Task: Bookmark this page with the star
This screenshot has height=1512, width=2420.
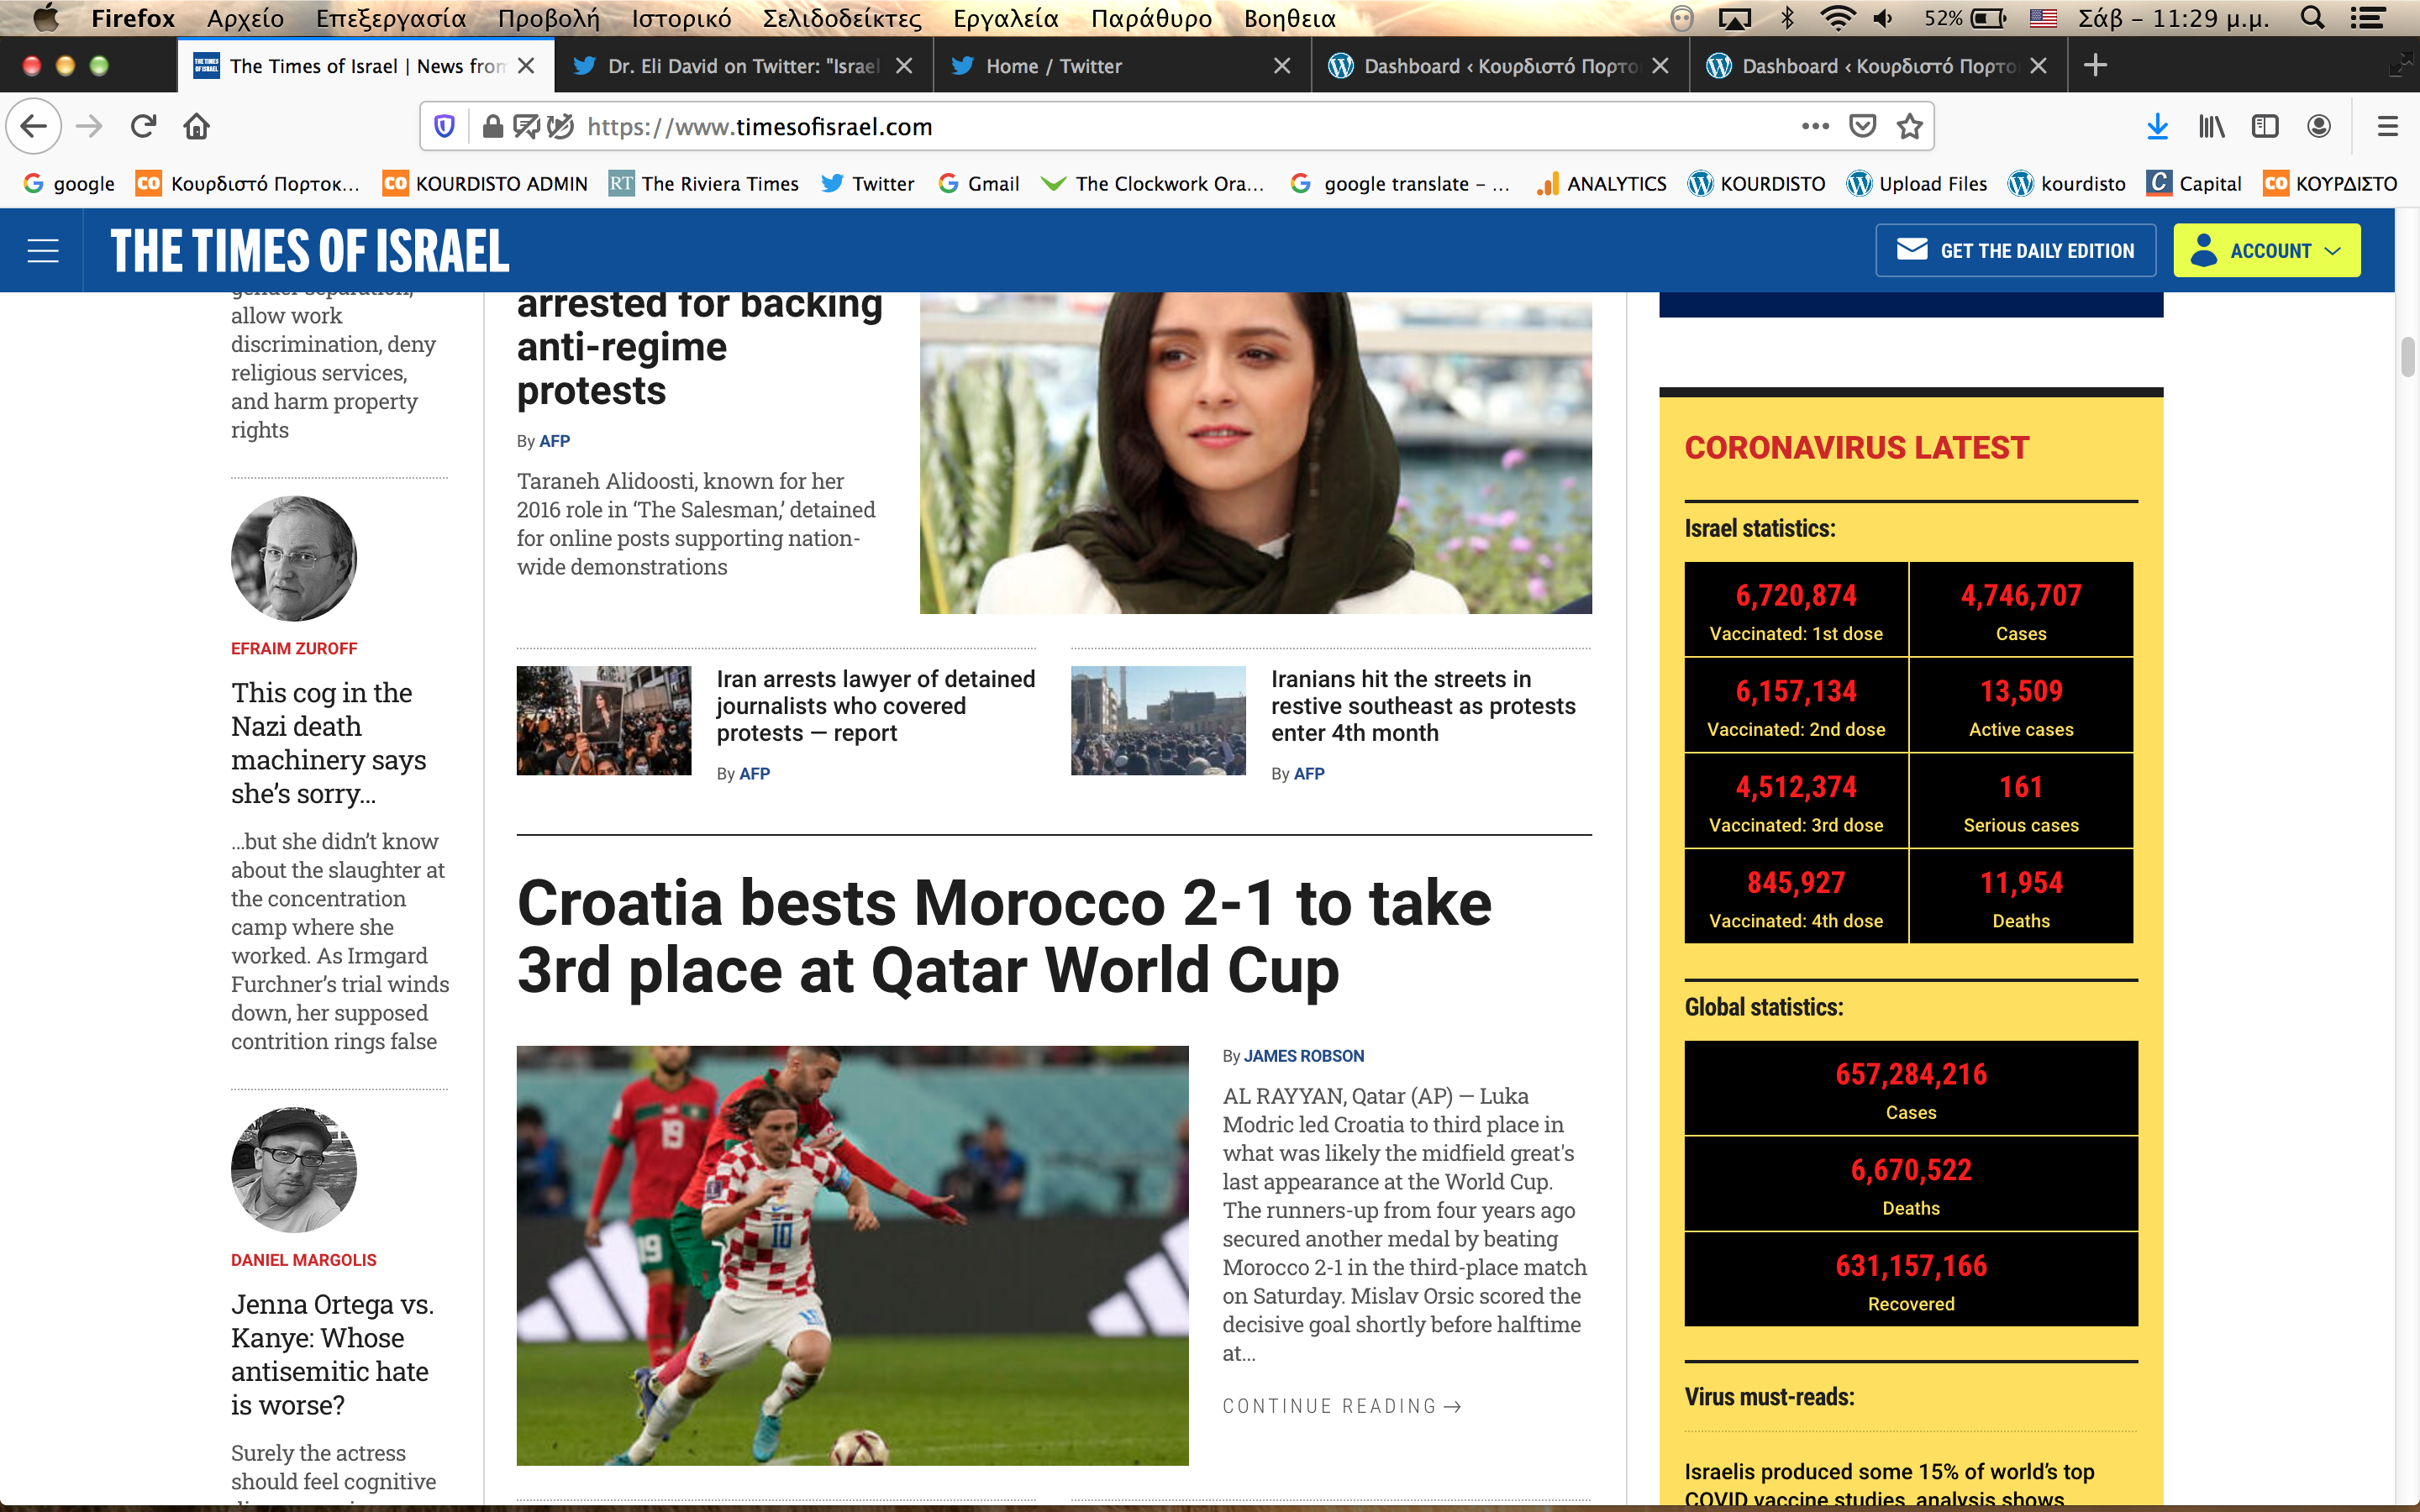Action: point(1910,126)
